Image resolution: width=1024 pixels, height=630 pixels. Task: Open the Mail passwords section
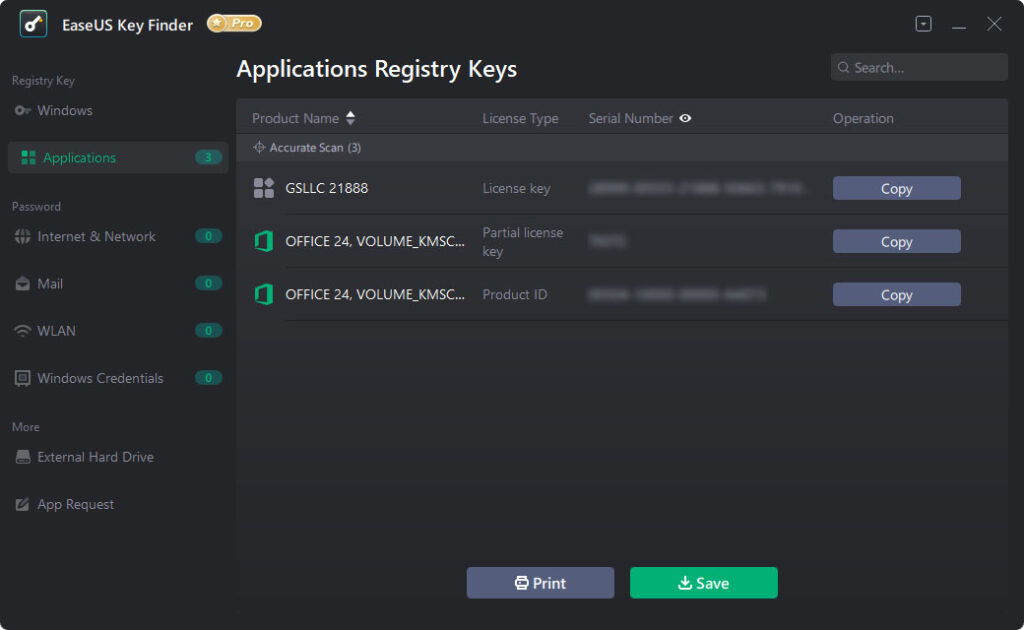point(50,283)
